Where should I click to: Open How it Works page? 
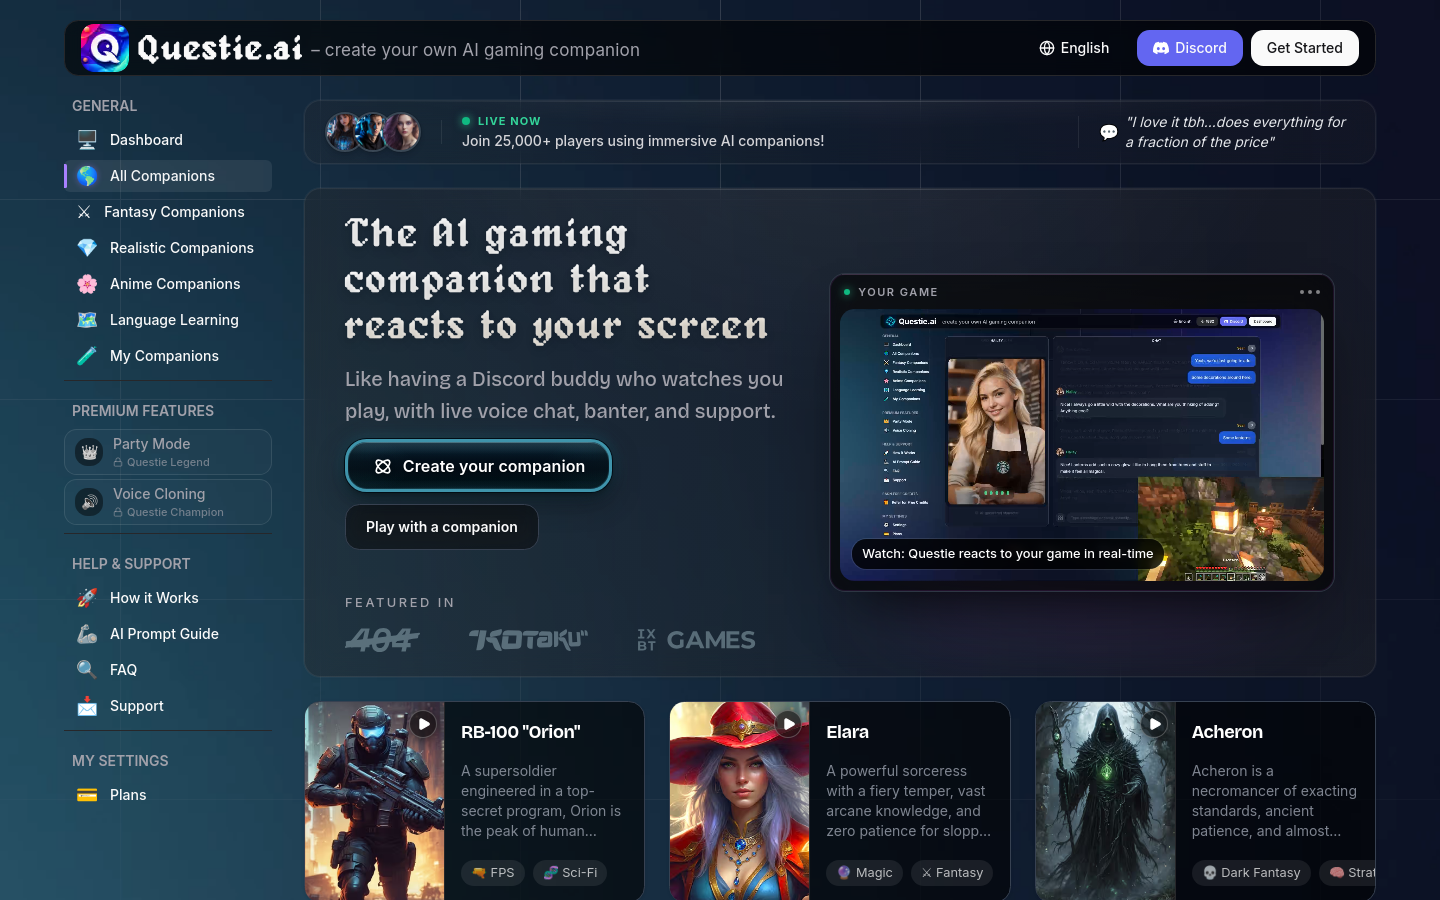coord(168,598)
